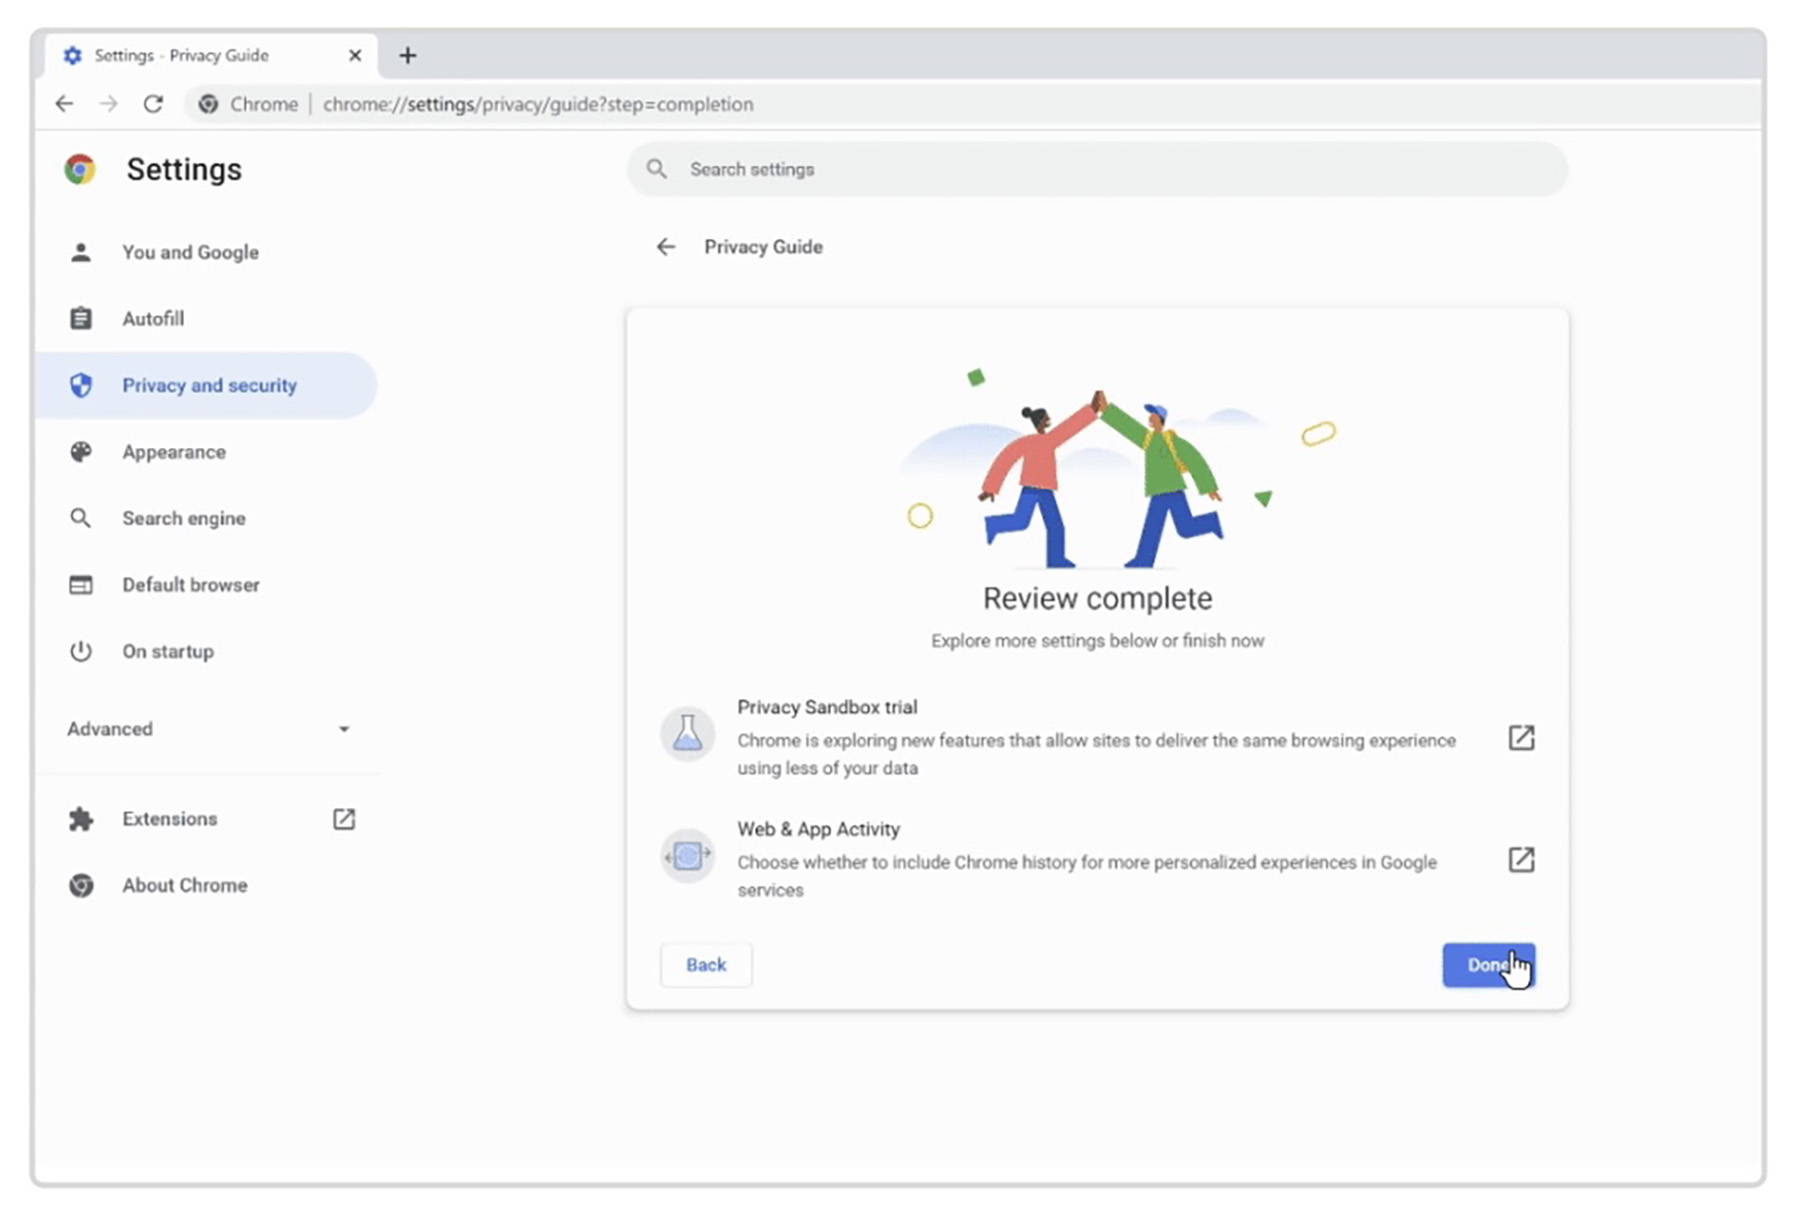Screen dimensions: 1800x1221
Task: Select Autofill in the sidebar
Action: click(153, 319)
